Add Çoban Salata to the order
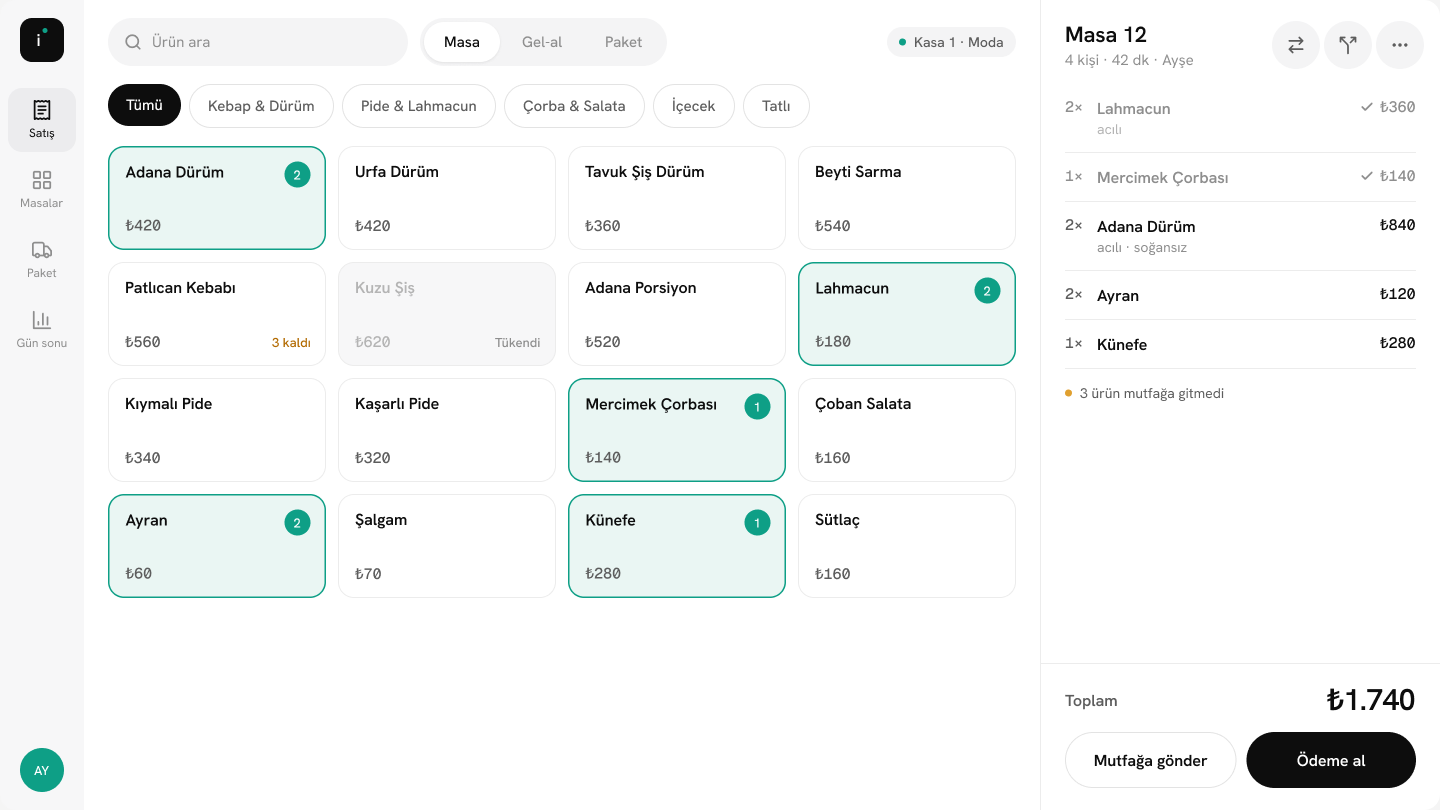Viewport: 1440px width, 810px height. click(x=907, y=430)
